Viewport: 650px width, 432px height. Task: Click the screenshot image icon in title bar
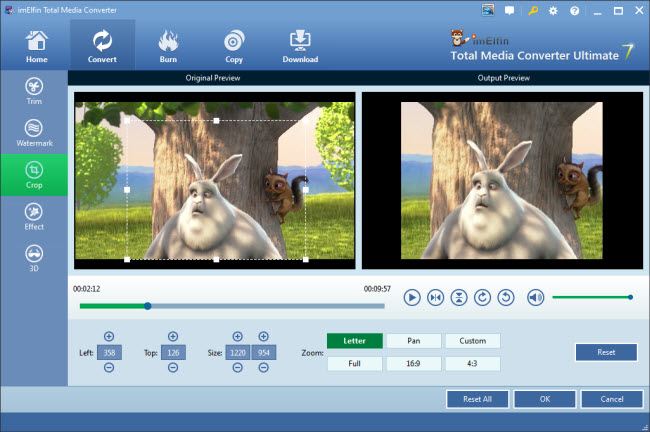pyautogui.click(x=488, y=10)
